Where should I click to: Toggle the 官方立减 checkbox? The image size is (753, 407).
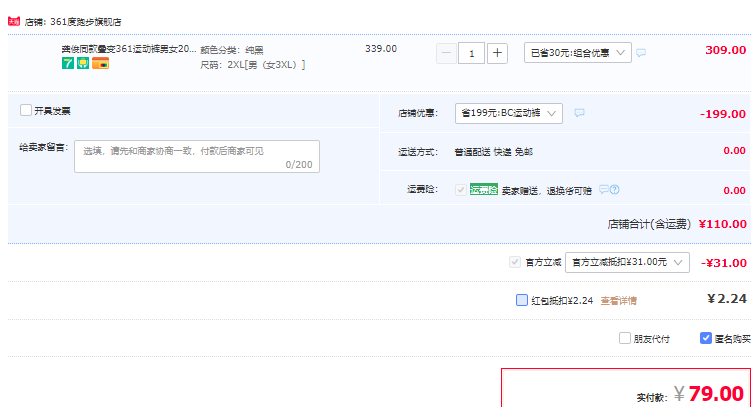[x=514, y=262]
